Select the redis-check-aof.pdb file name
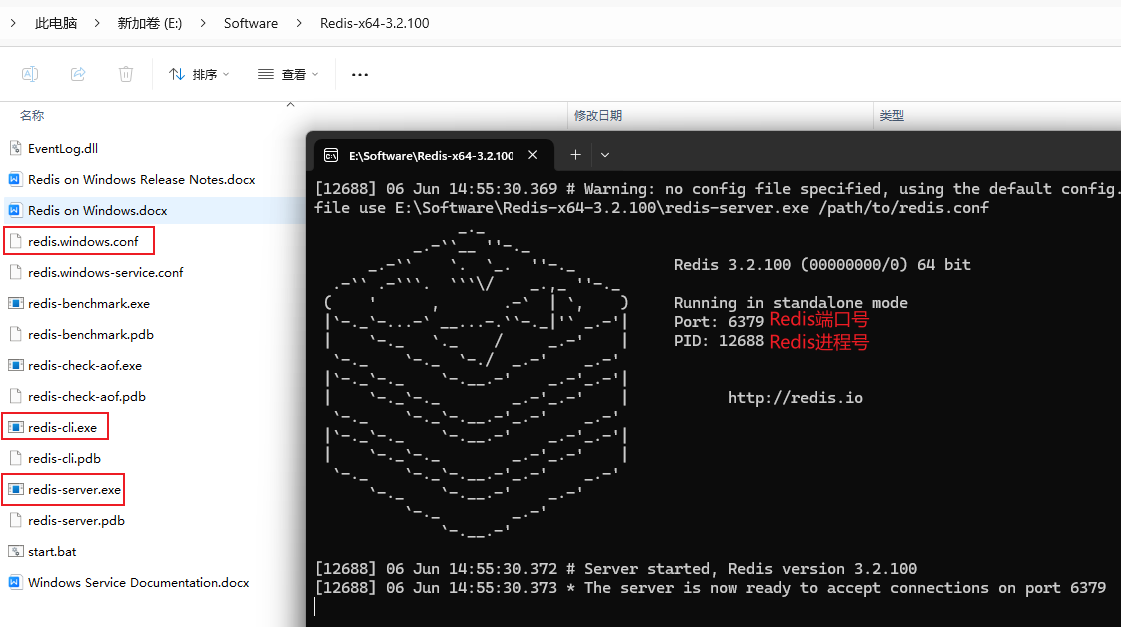Viewport: 1121px width, 627px height. point(87,396)
